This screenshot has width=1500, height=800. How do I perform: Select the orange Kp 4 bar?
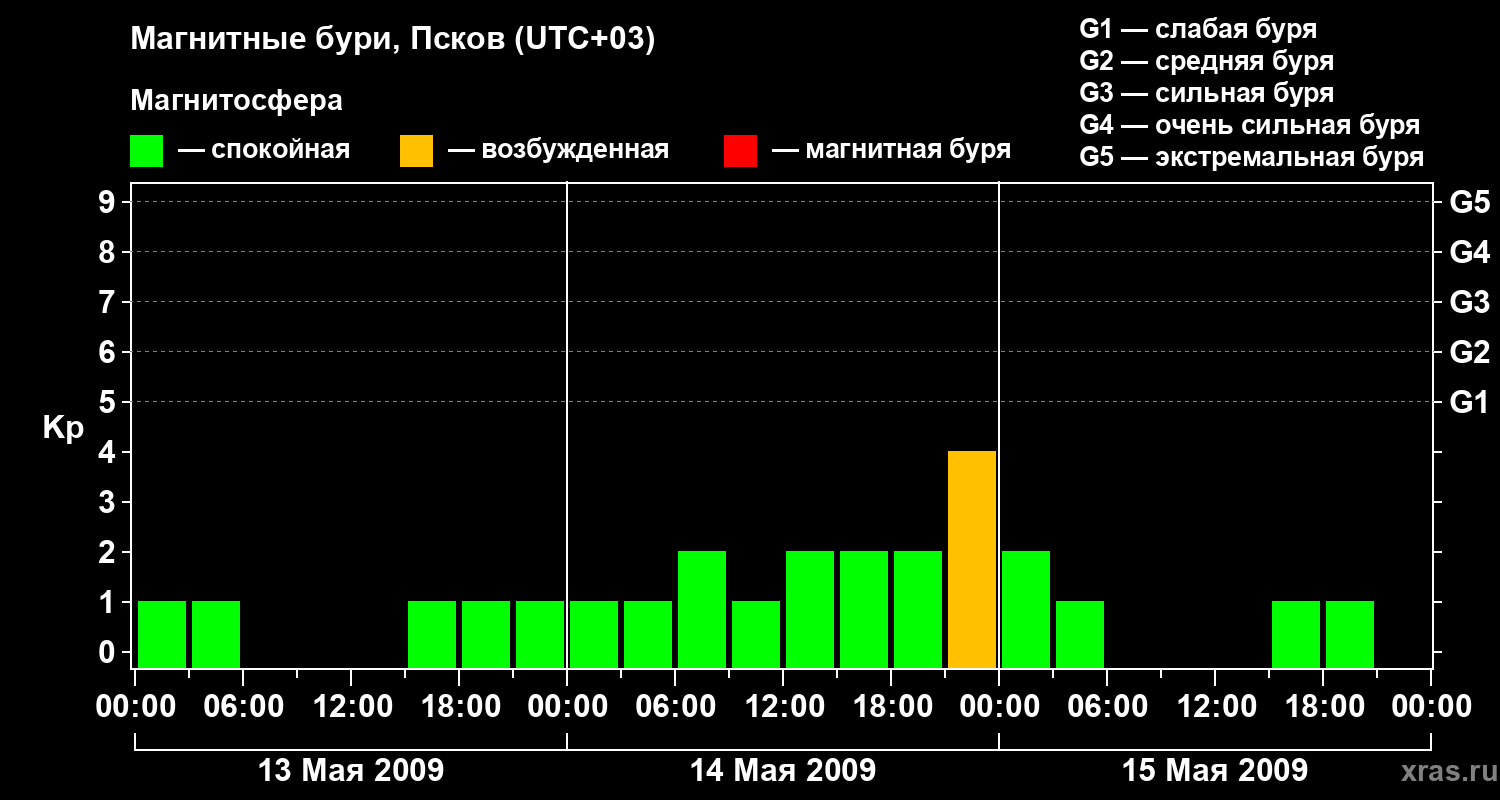[972, 559]
